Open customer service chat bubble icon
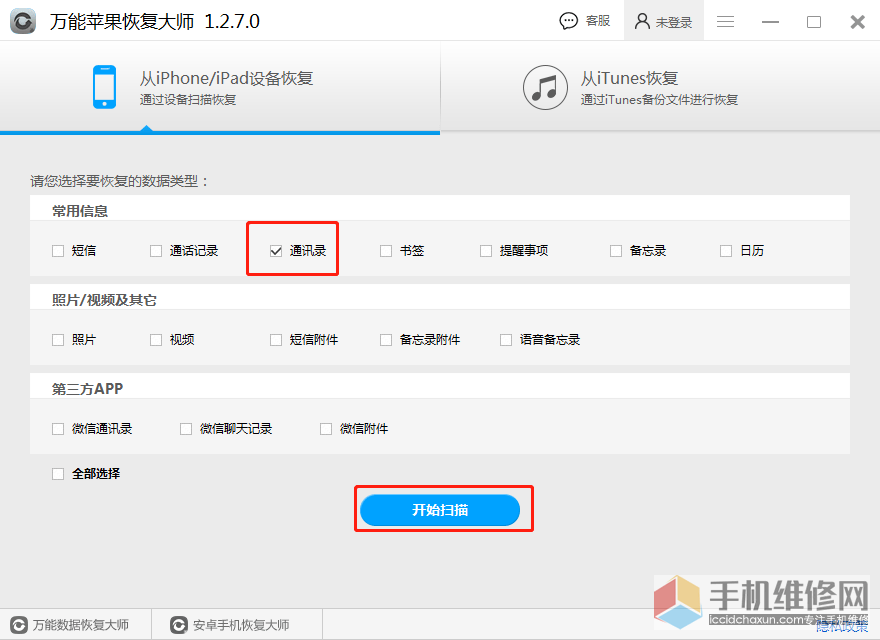This screenshot has width=880, height=640. click(x=569, y=21)
